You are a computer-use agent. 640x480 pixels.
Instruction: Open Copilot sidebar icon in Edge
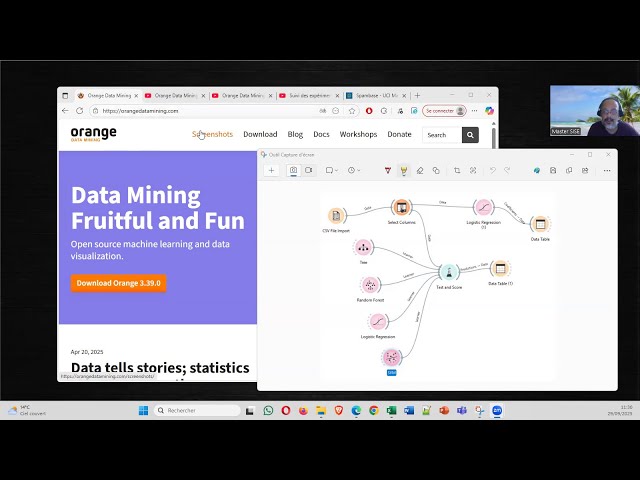pos(489,111)
